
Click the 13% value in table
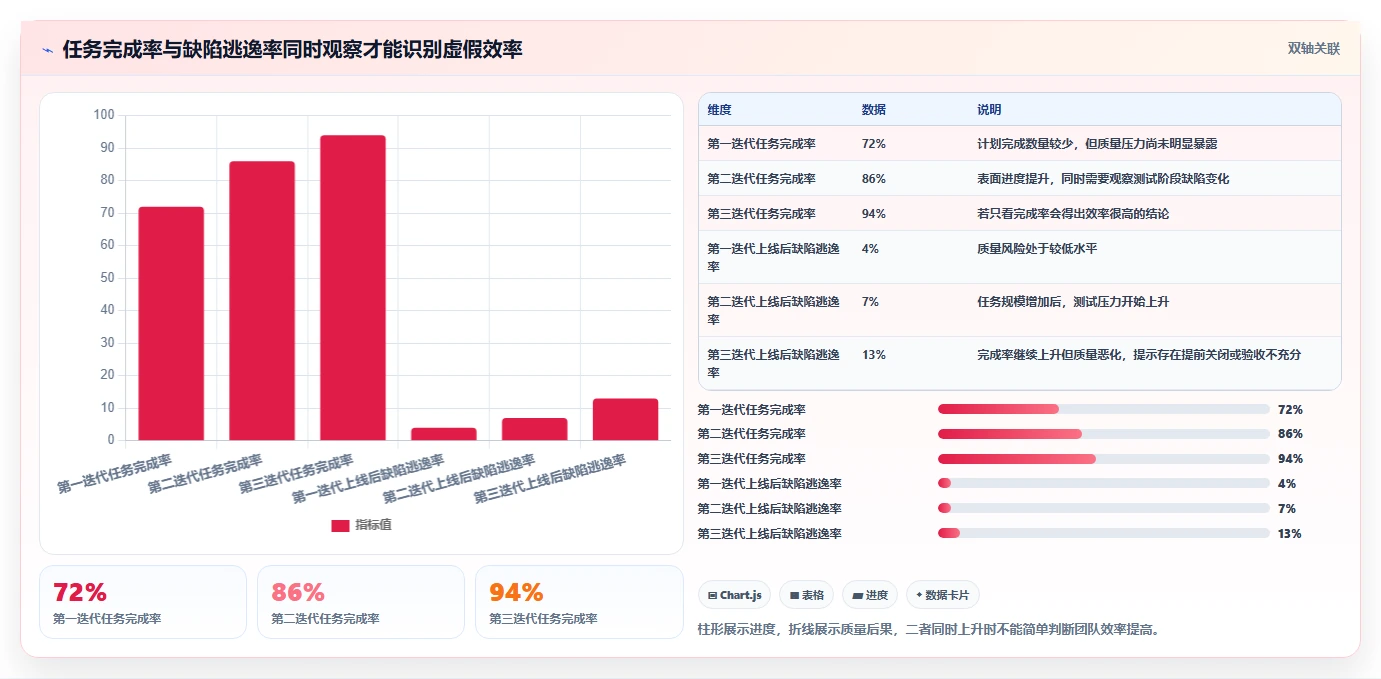[873, 355]
